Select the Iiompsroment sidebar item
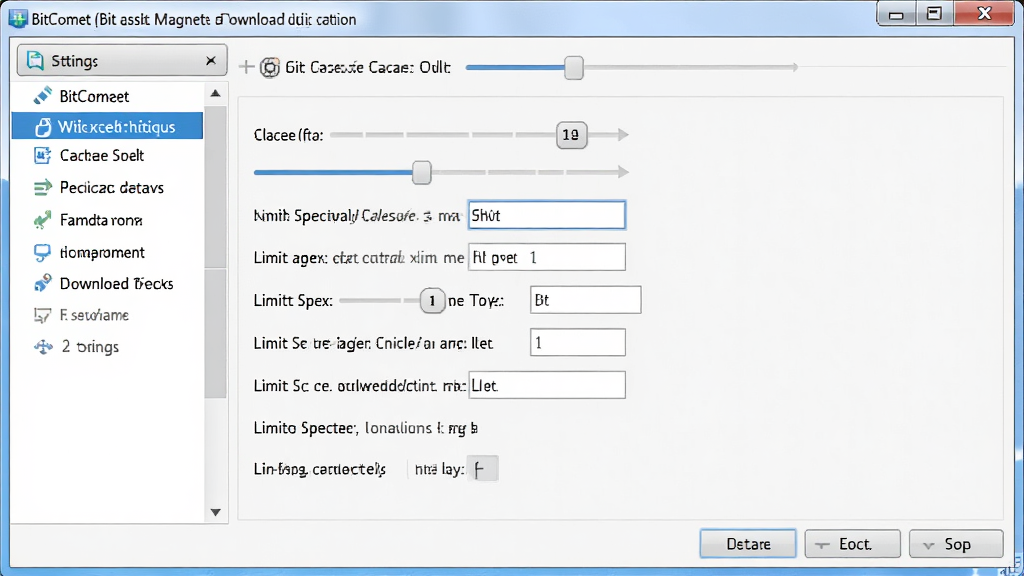This screenshot has height=576, width=1024. pos(107,252)
